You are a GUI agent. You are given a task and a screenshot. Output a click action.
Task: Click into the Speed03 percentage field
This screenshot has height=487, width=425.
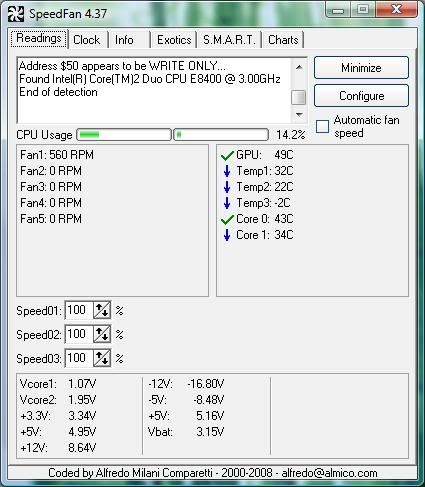click(x=79, y=358)
